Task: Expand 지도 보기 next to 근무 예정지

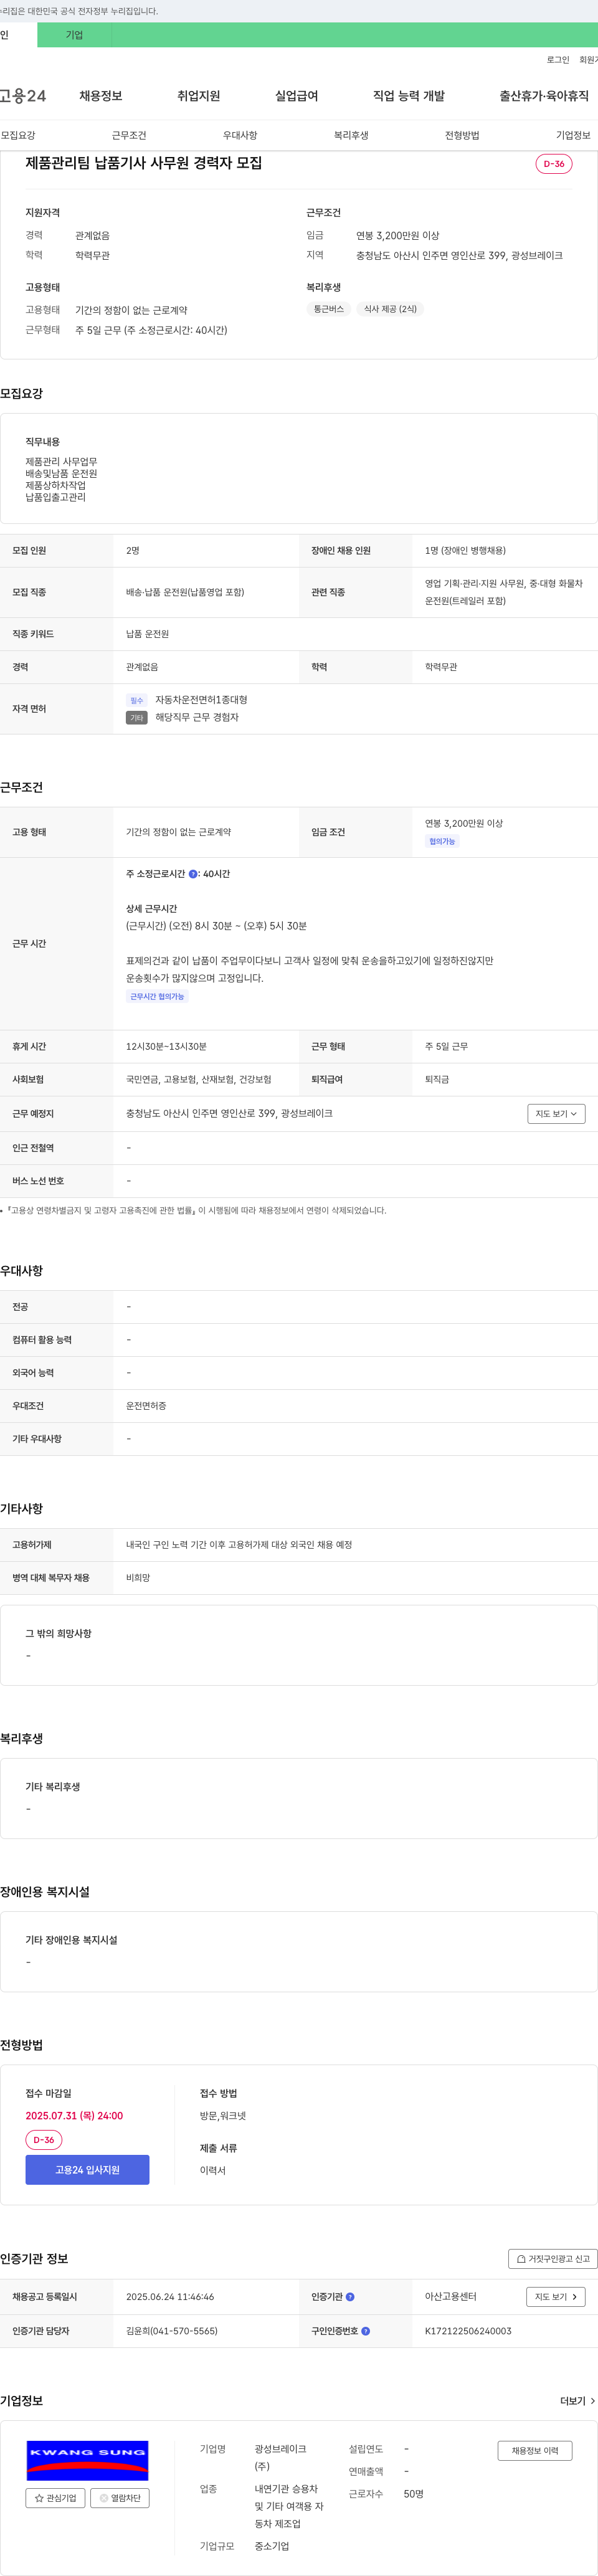Action: coord(556,1114)
